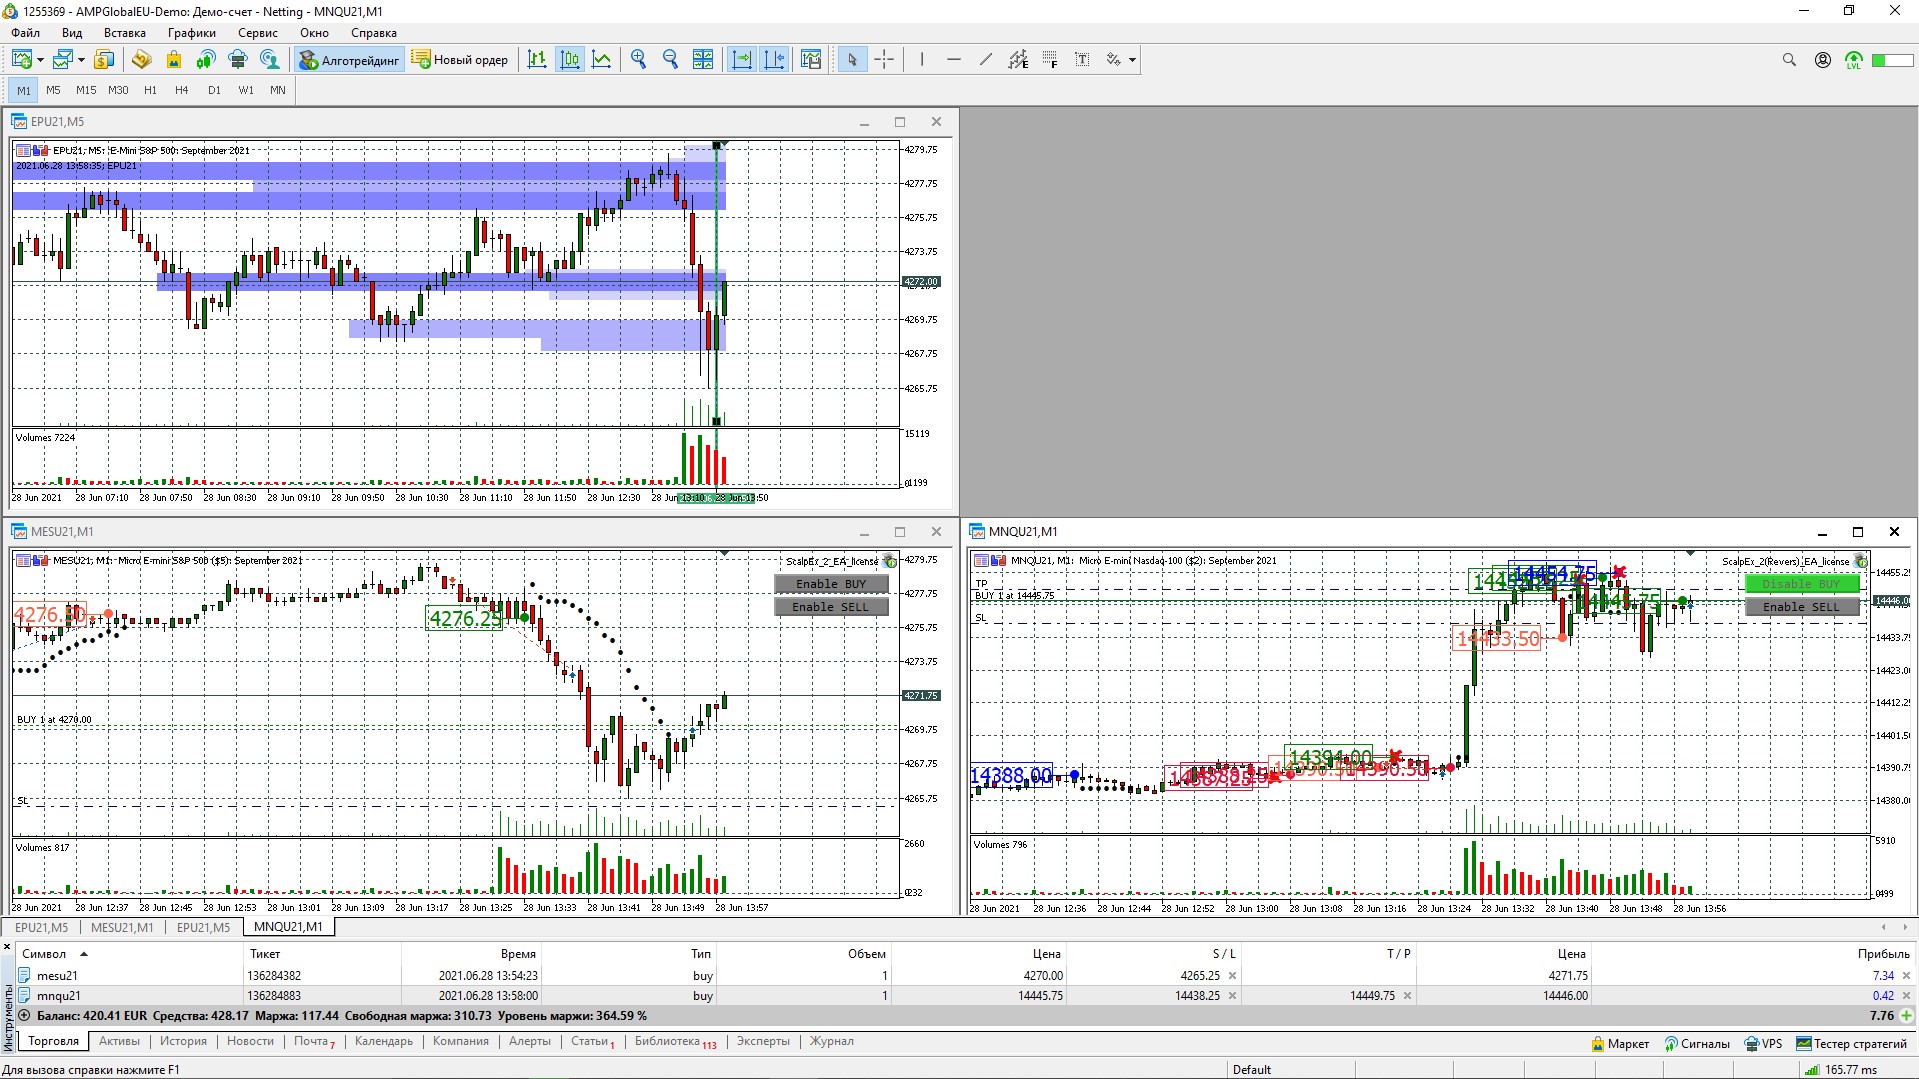Select the horizontal line drawing tool
1919x1079 pixels.
(x=954, y=60)
